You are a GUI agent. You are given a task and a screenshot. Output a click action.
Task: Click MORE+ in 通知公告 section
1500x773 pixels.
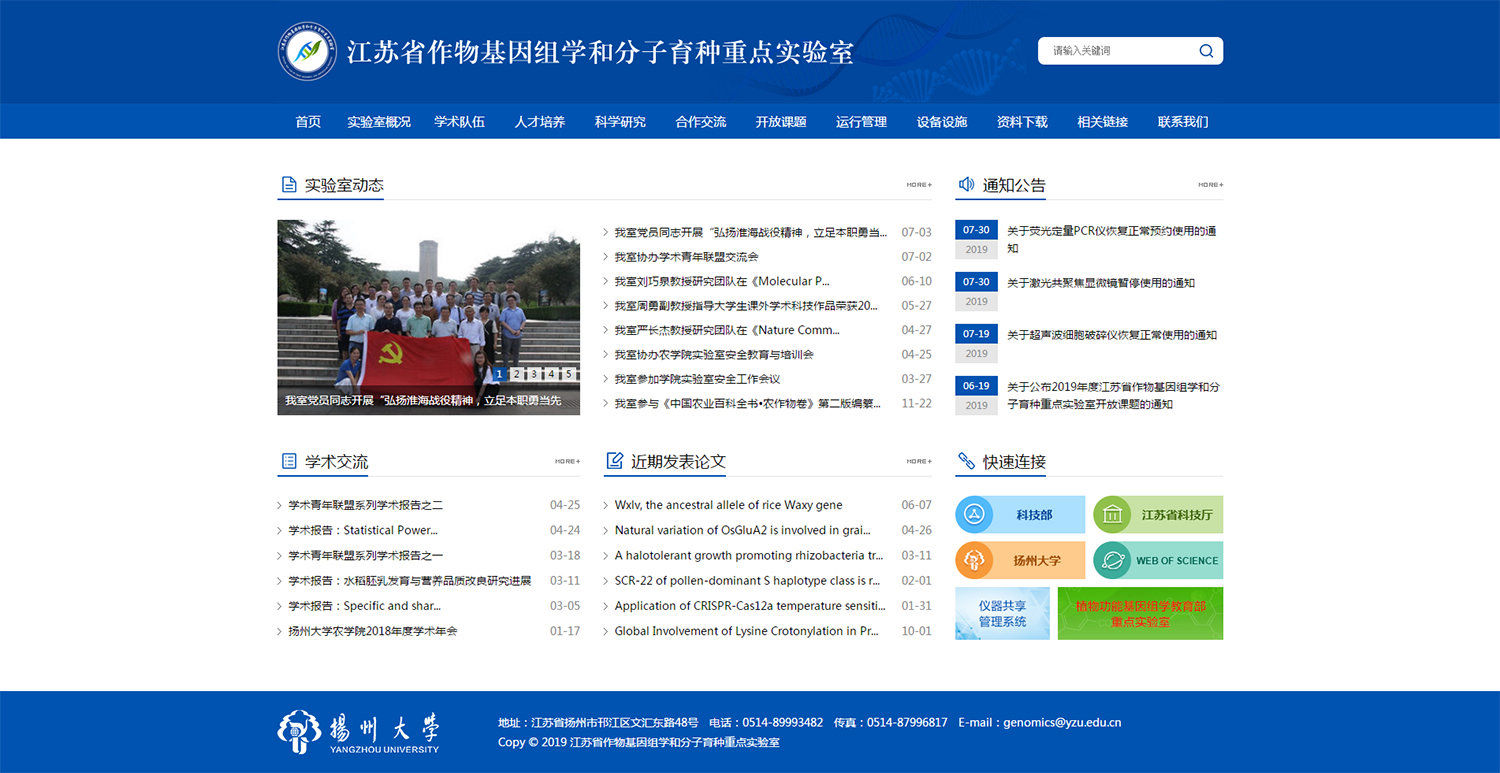click(x=1211, y=185)
